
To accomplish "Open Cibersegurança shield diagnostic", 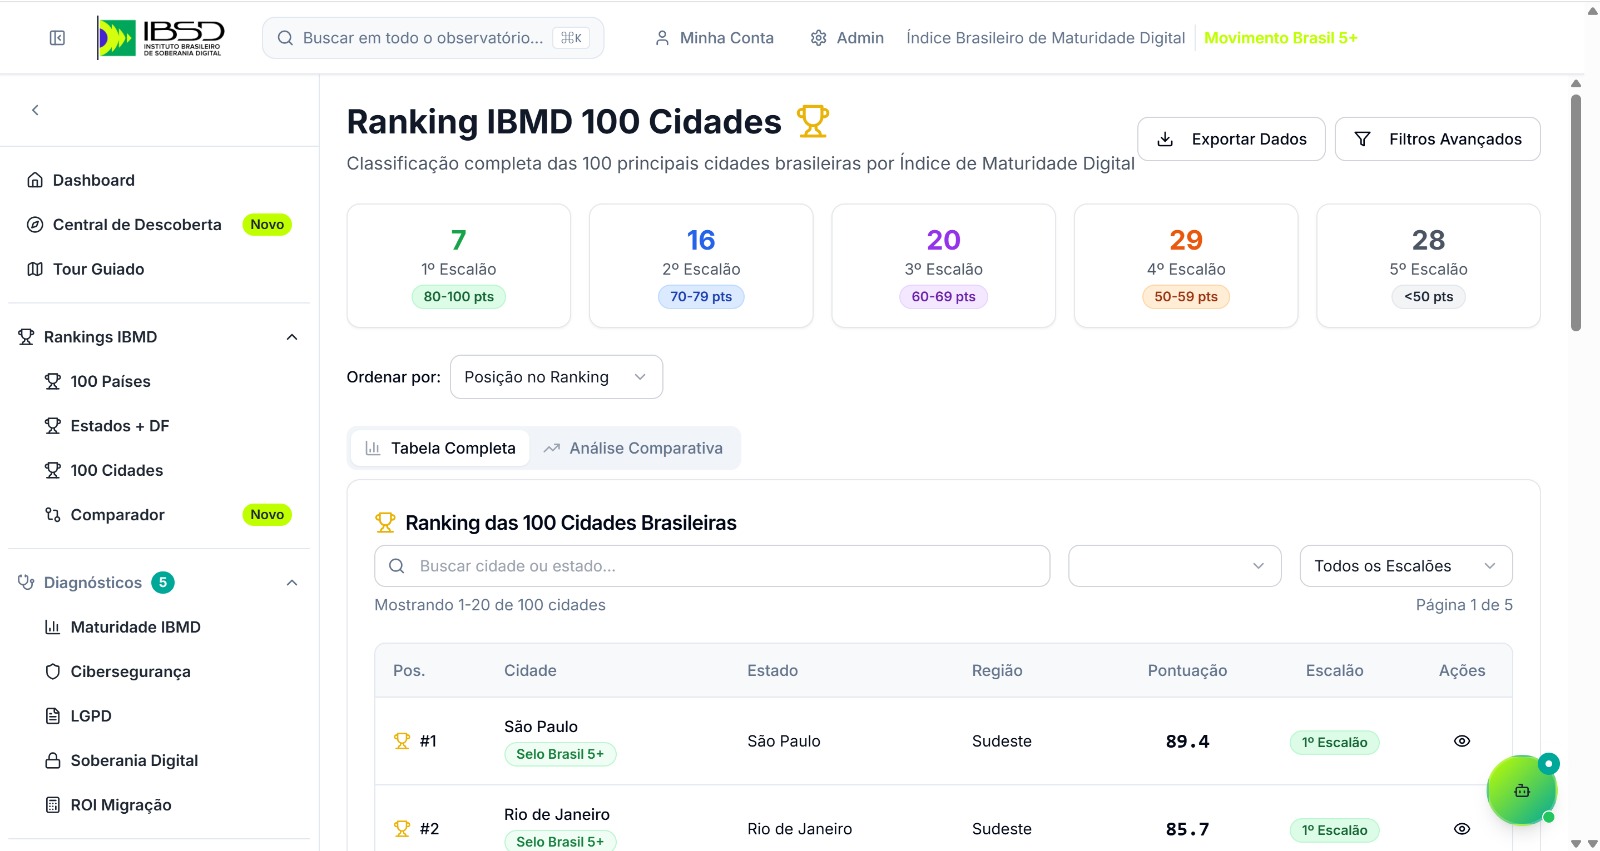I will [x=130, y=672].
